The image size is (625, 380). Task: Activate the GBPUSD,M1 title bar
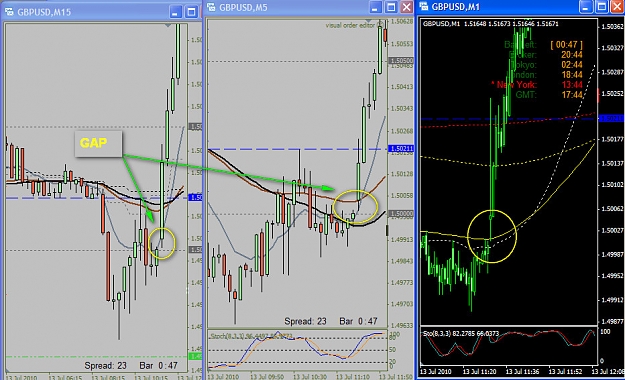(x=520, y=6)
